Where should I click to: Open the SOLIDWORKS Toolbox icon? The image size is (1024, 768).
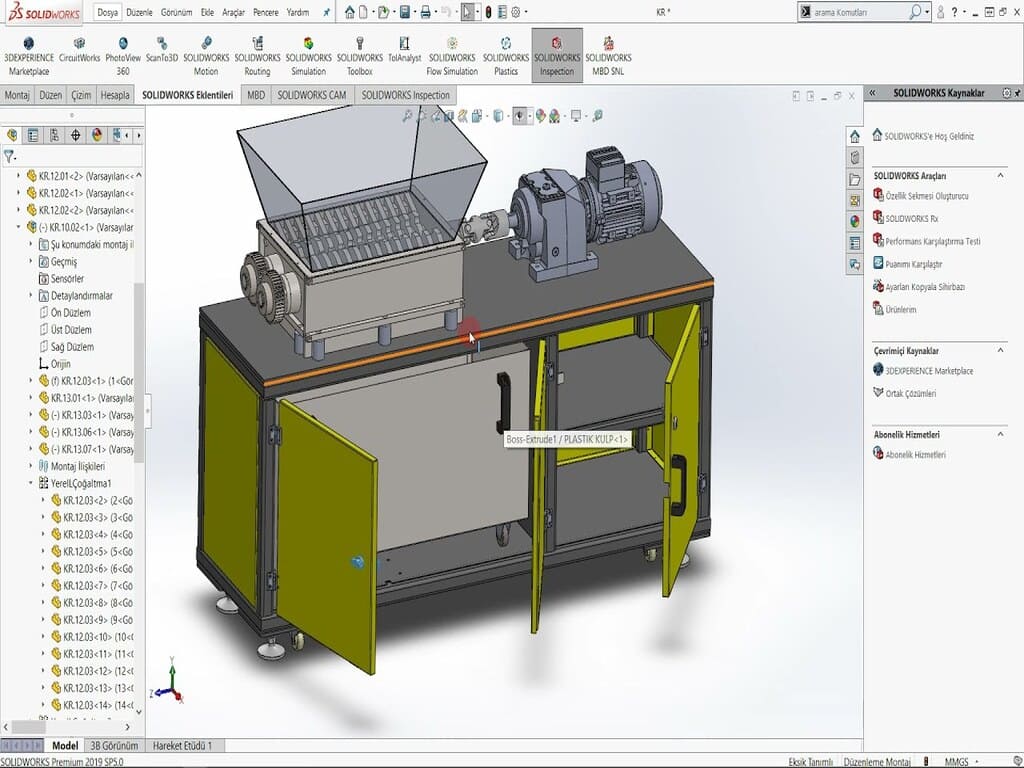click(362, 45)
